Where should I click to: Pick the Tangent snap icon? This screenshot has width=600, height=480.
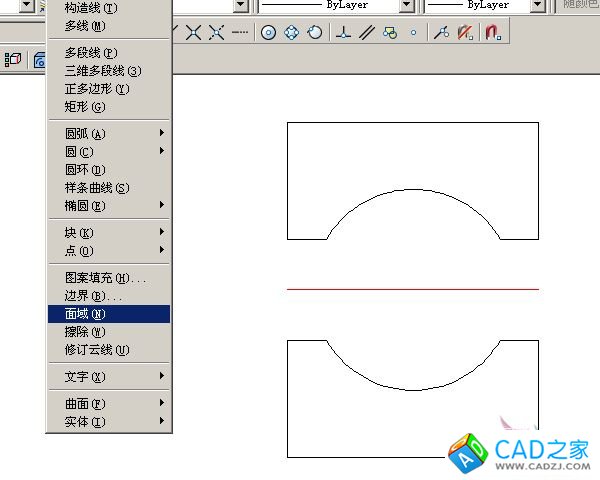pos(315,33)
